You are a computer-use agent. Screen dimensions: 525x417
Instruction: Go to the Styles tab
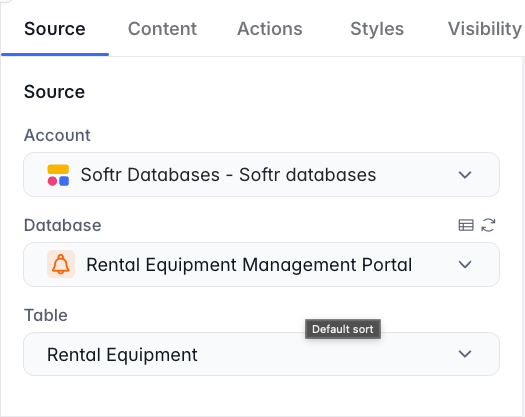pos(377,29)
